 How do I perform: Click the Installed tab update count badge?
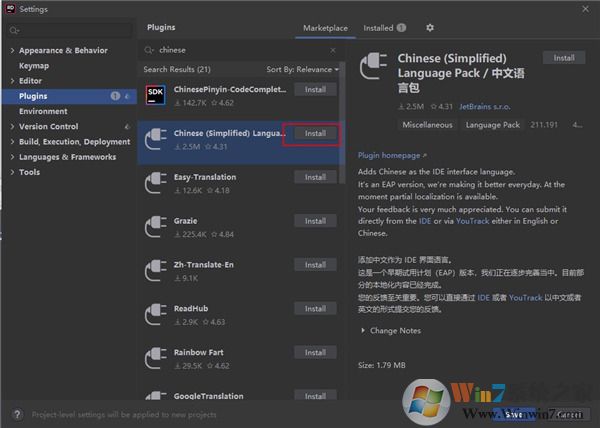point(401,28)
